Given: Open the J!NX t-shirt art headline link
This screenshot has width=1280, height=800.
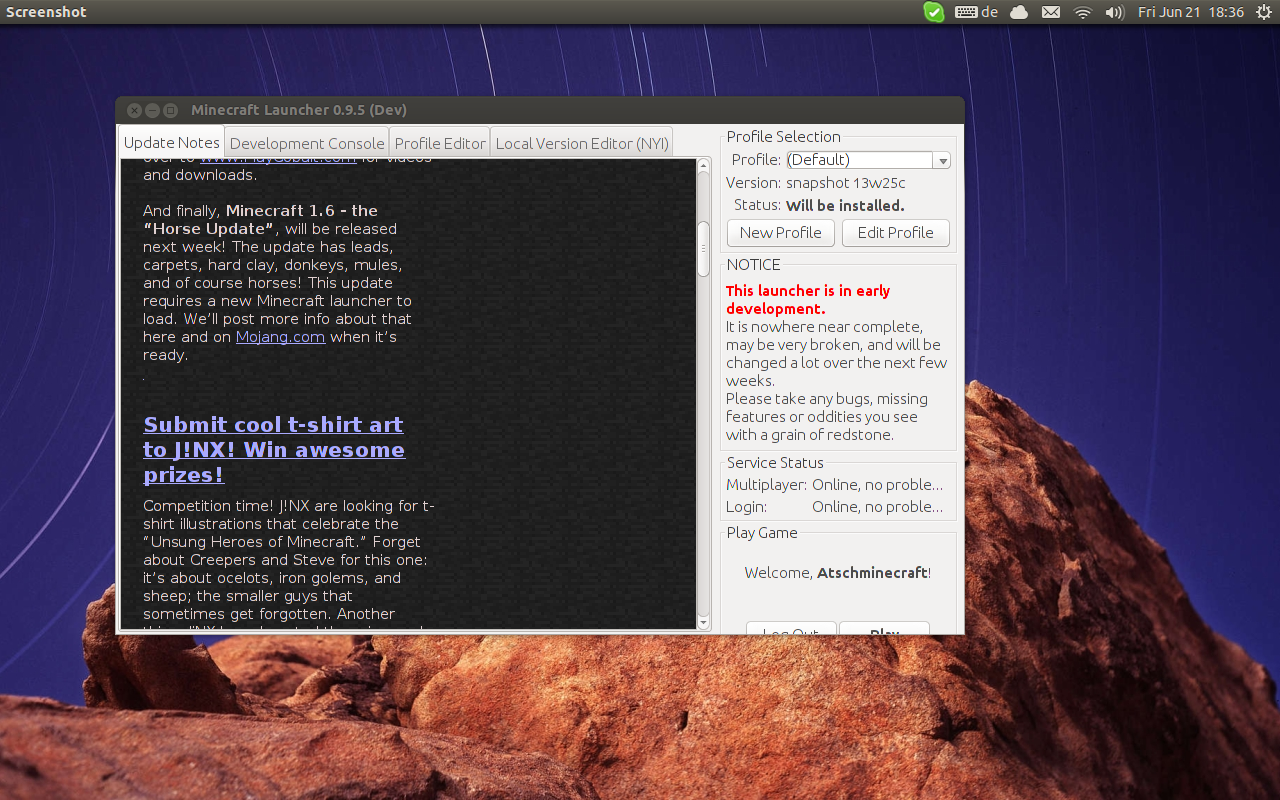Looking at the screenshot, I should pos(273,450).
